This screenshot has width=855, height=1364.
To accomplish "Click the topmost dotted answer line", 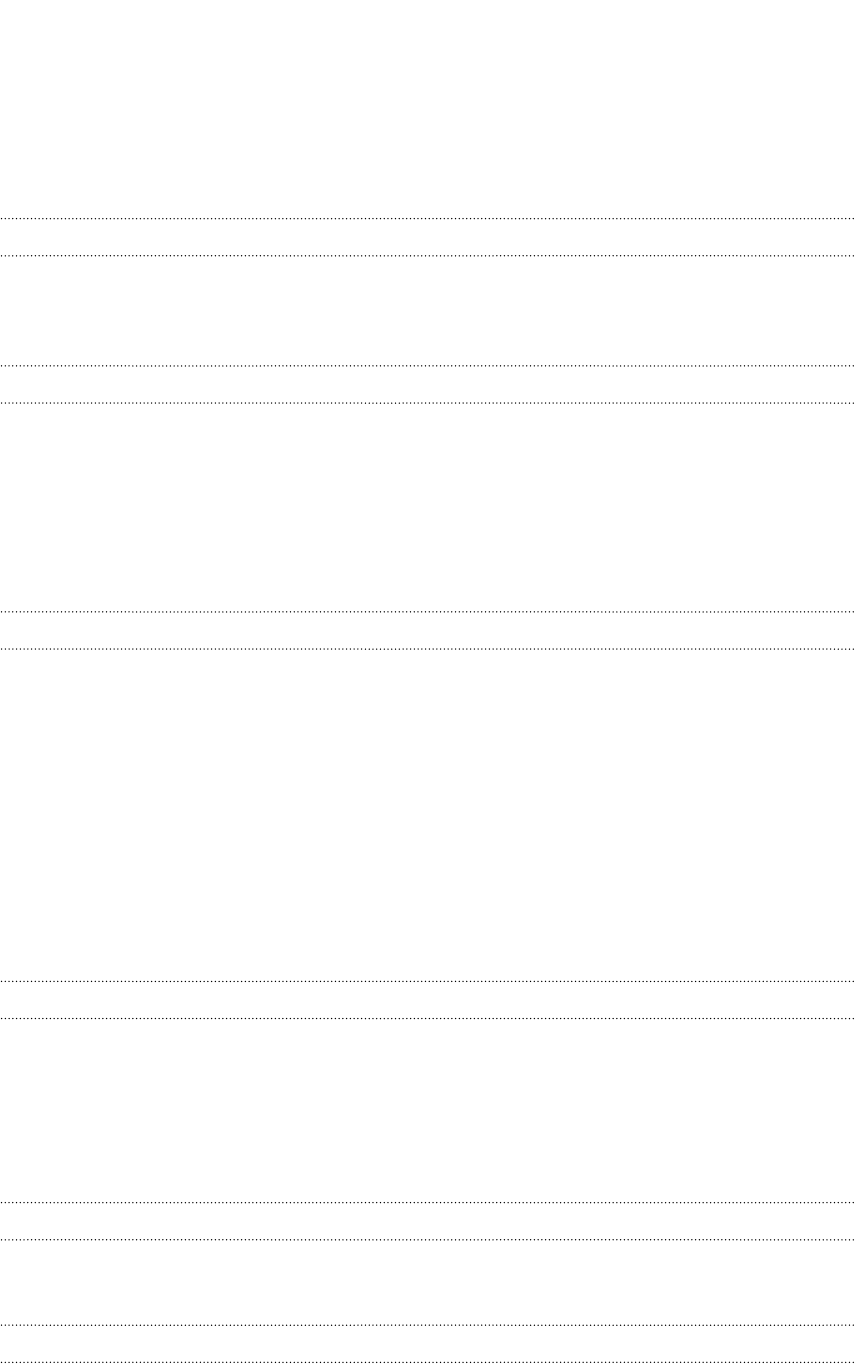I will 427,217.
